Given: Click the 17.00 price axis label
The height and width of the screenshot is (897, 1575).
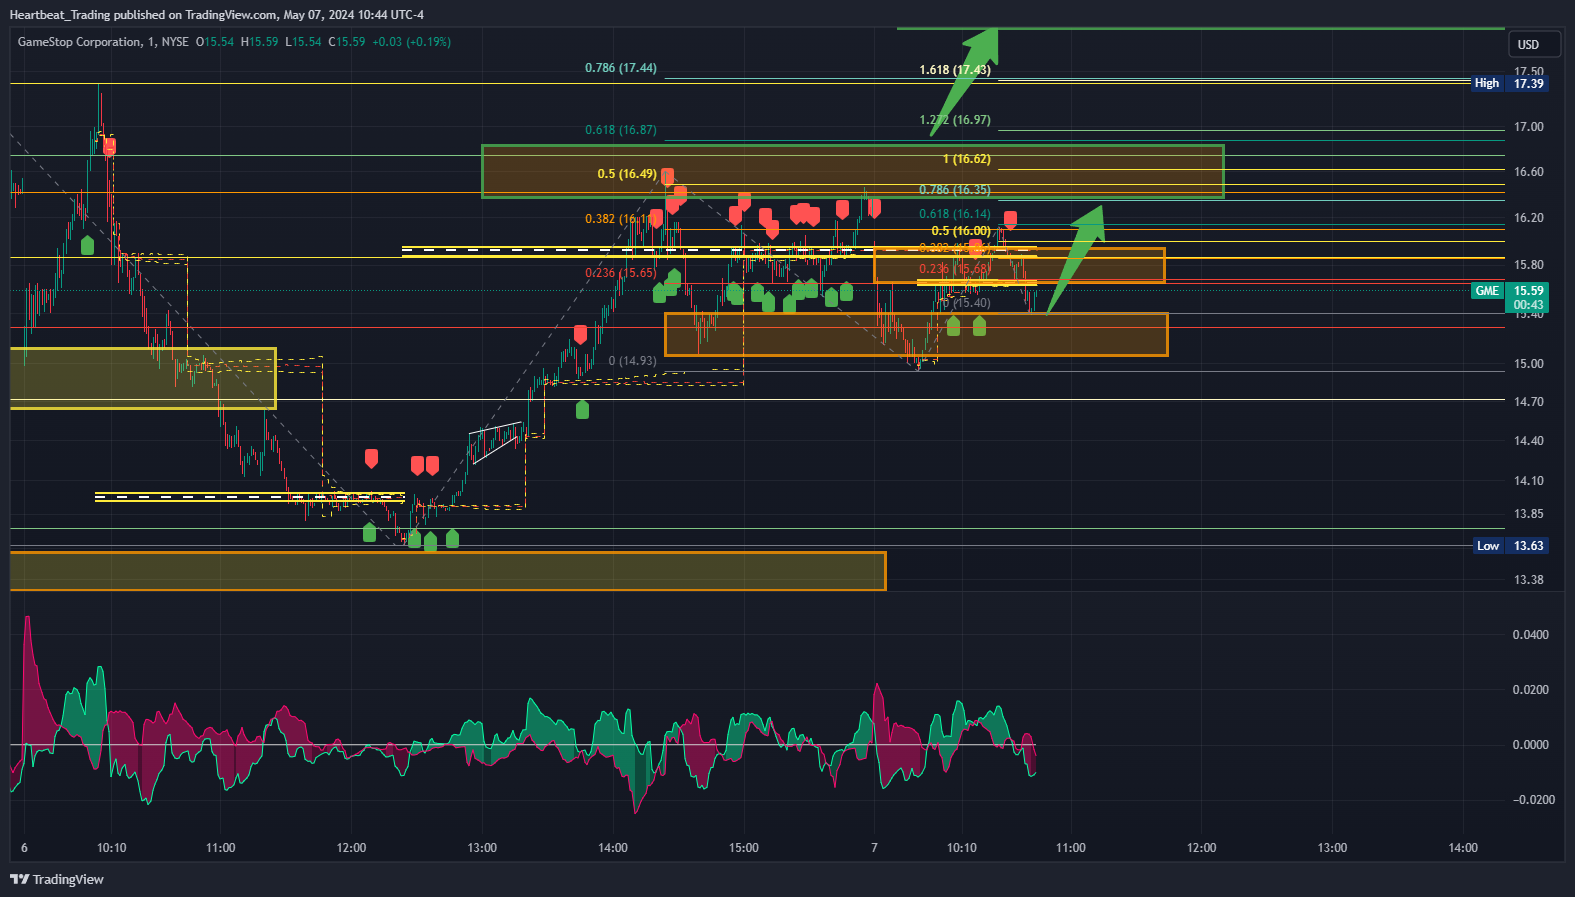Looking at the screenshot, I should [1528, 127].
